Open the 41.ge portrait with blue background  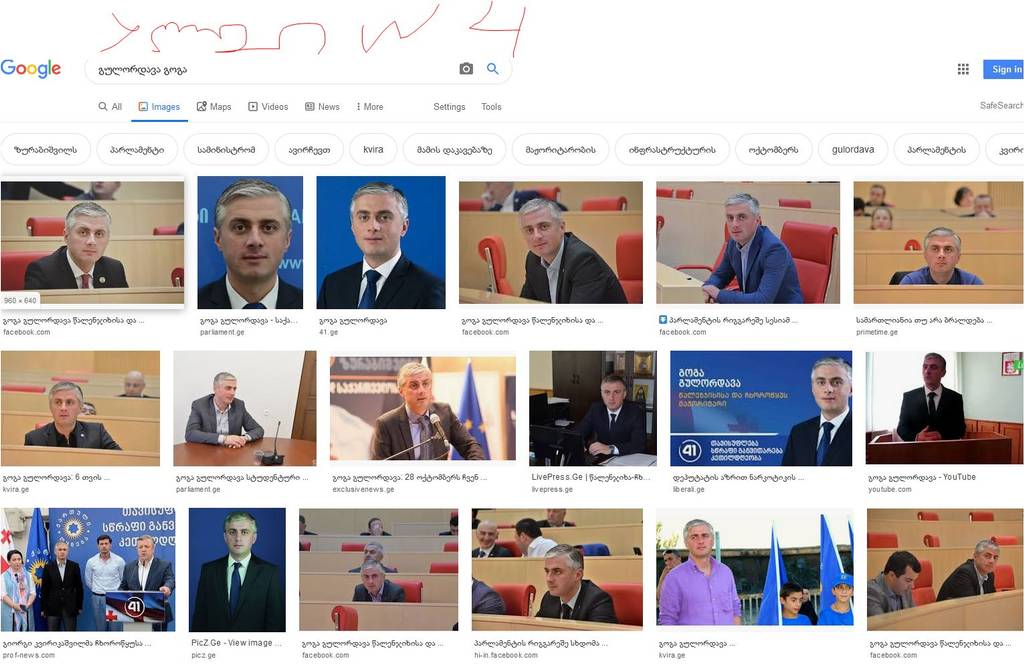click(x=381, y=242)
